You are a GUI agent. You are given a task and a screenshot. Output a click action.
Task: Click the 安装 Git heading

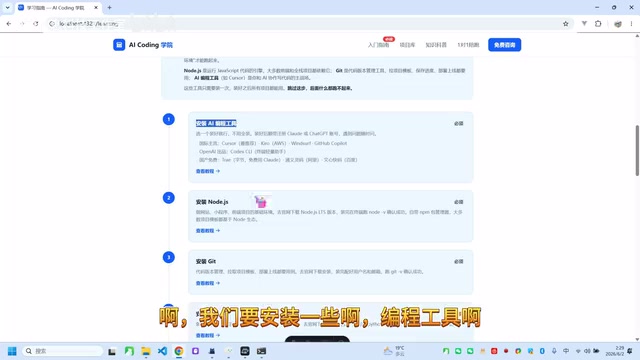[206, 261]
